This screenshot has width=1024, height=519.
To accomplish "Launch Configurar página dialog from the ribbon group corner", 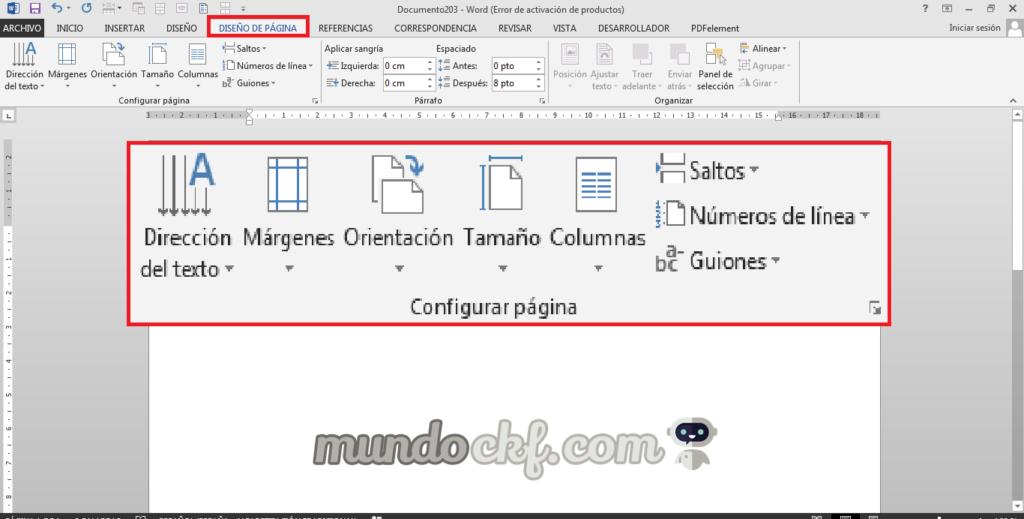I will coord(315,101).
